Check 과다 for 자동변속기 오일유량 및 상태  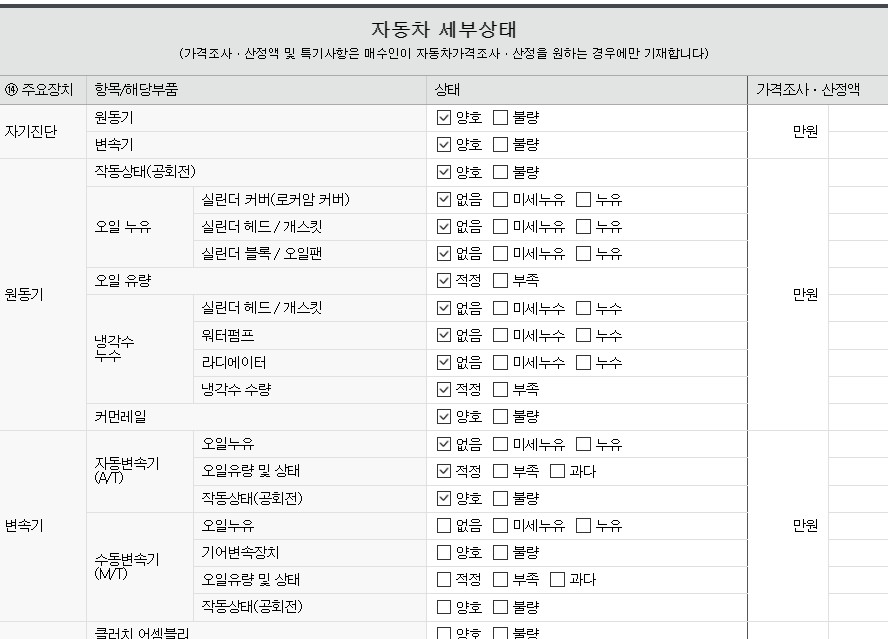(x=557, y=471)
